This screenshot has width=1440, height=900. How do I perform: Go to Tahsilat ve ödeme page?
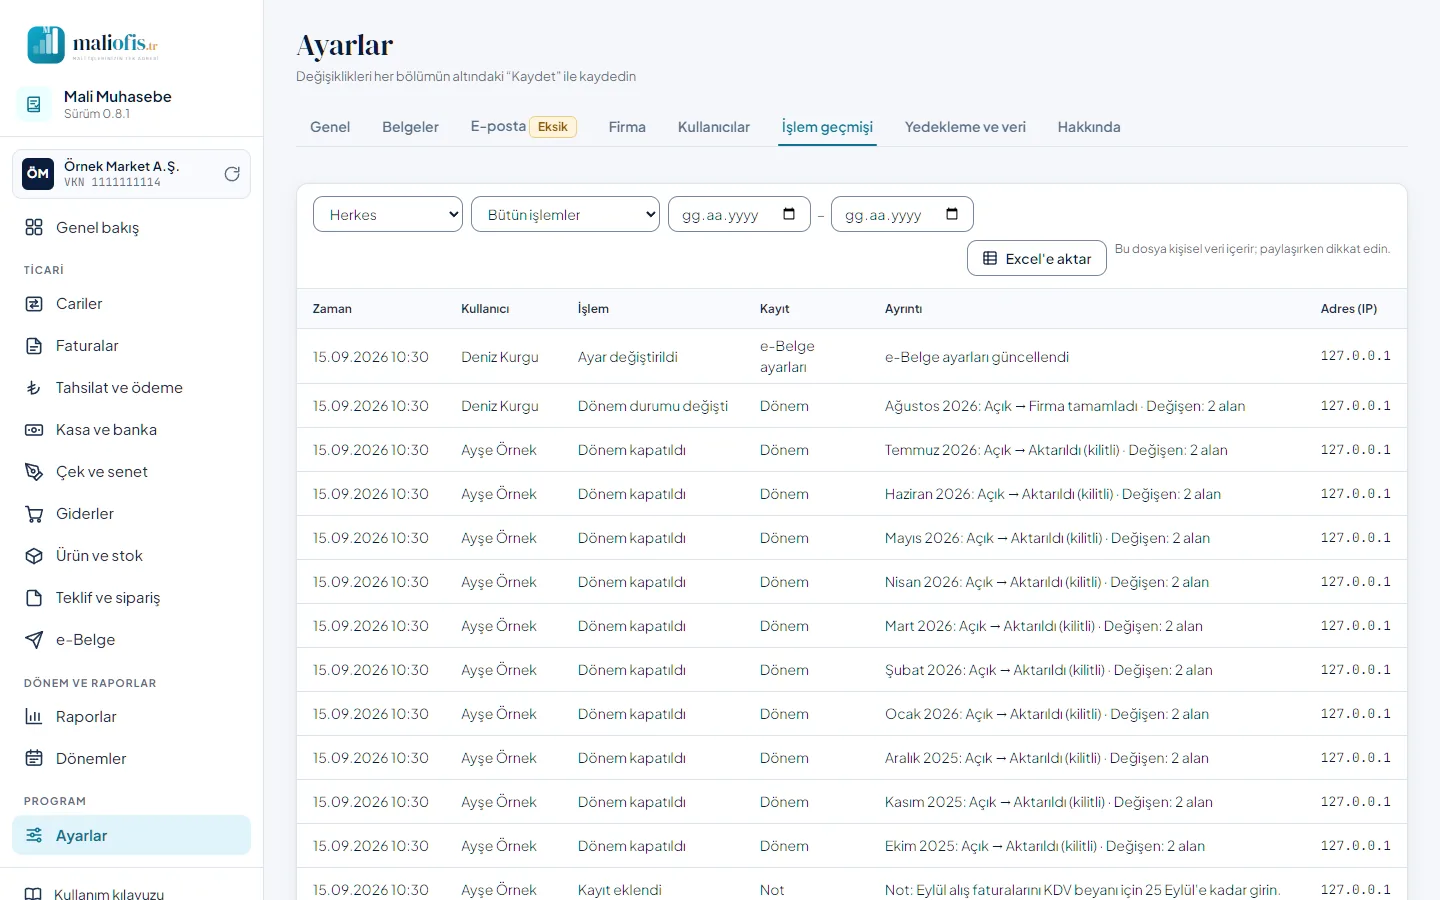131,388
